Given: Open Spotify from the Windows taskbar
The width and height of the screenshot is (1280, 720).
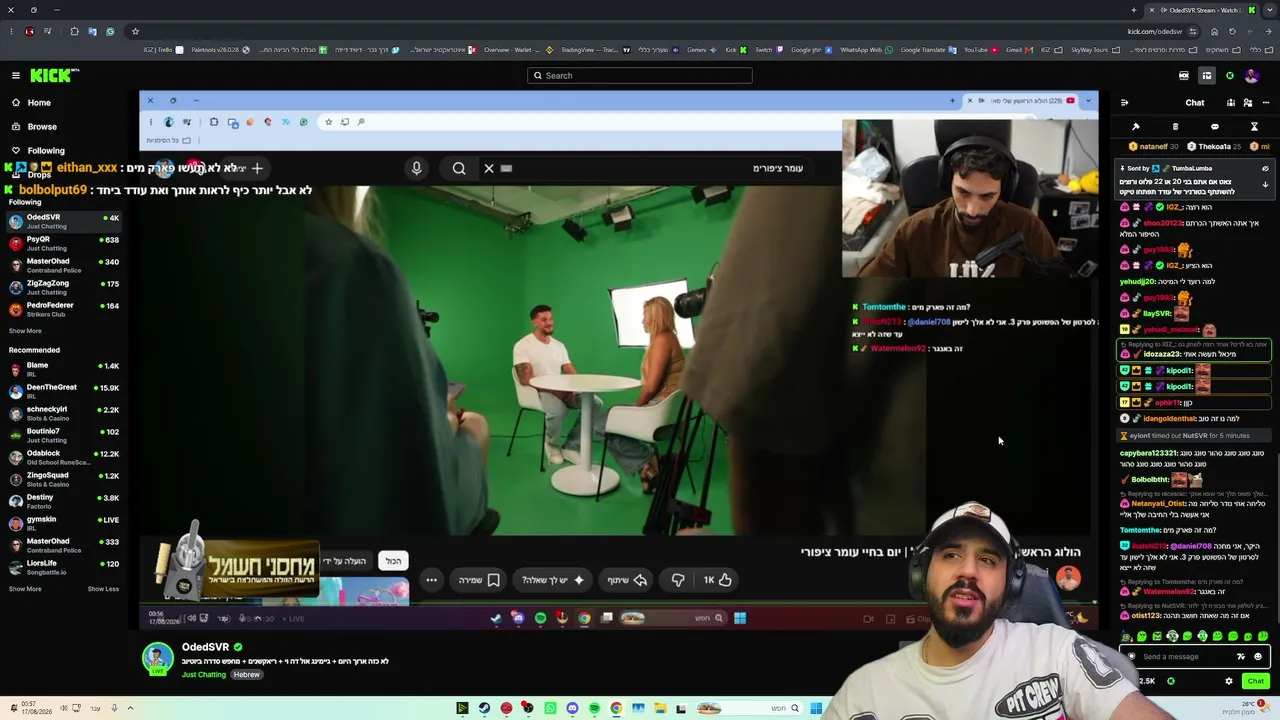Looking at the screenshot, I should (x=594, y=709).
